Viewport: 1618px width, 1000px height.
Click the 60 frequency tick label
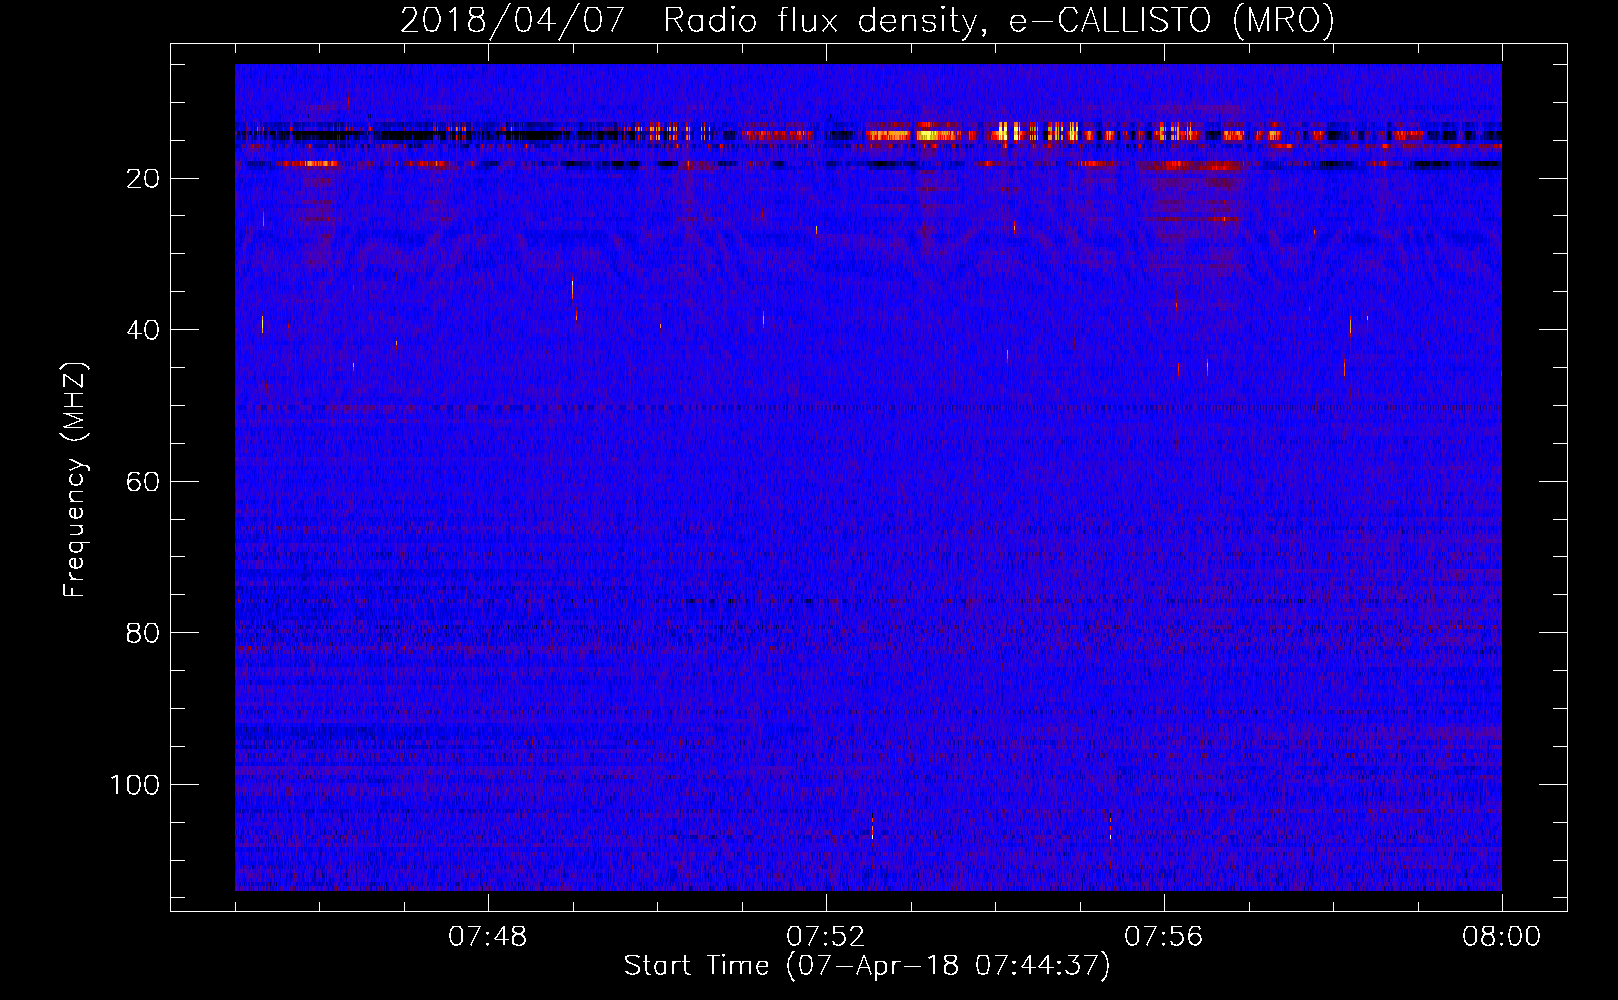[x=143, y=482]
